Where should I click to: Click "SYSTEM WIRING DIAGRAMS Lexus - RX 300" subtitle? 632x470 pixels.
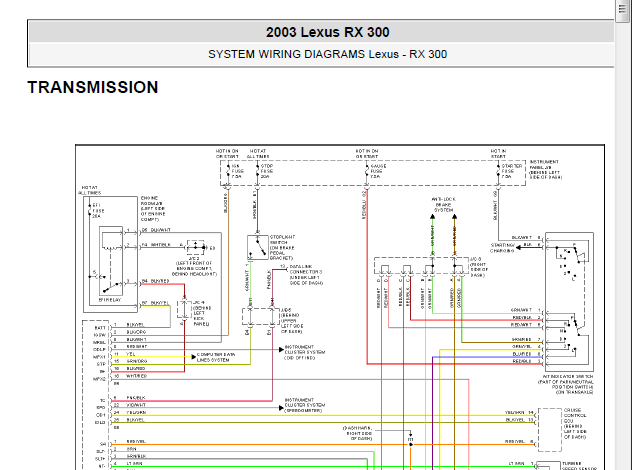(x=327, y=54)
